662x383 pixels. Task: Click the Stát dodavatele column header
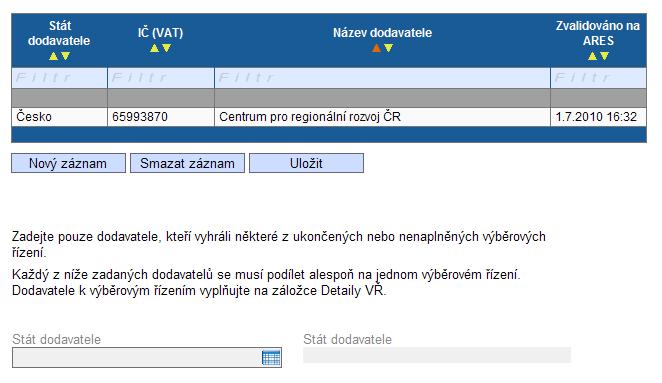click(x=59, y=33)
